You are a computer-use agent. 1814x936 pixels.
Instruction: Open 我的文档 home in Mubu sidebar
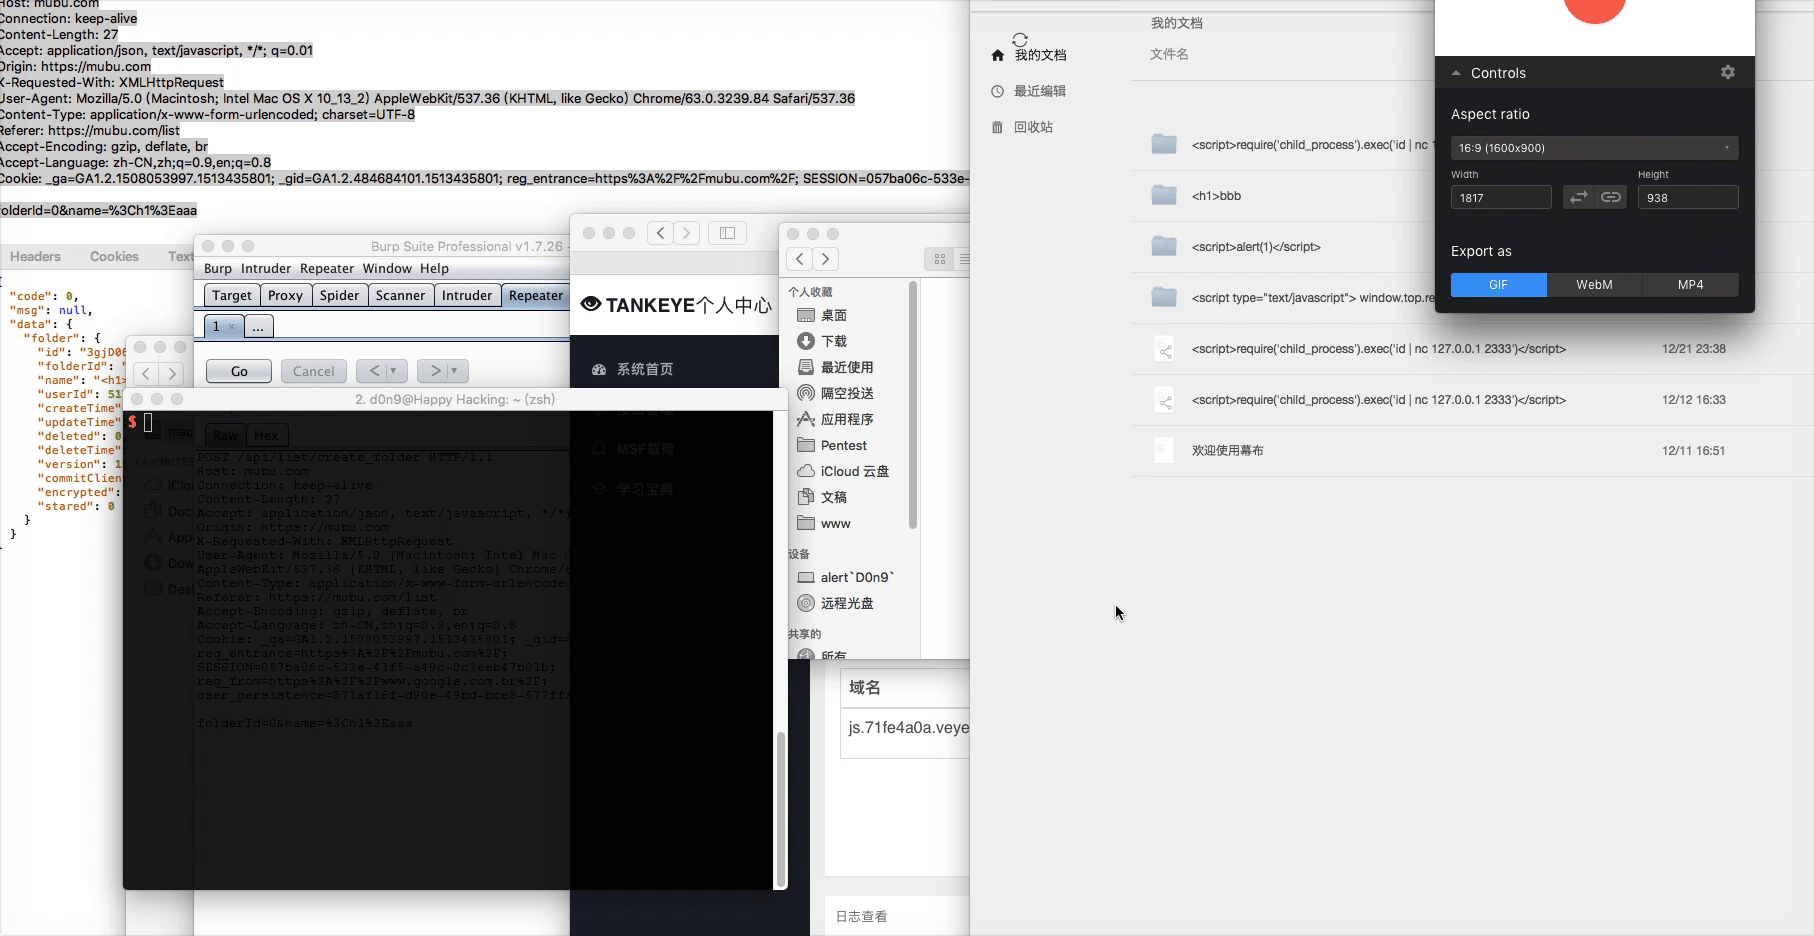(1028, 55)
